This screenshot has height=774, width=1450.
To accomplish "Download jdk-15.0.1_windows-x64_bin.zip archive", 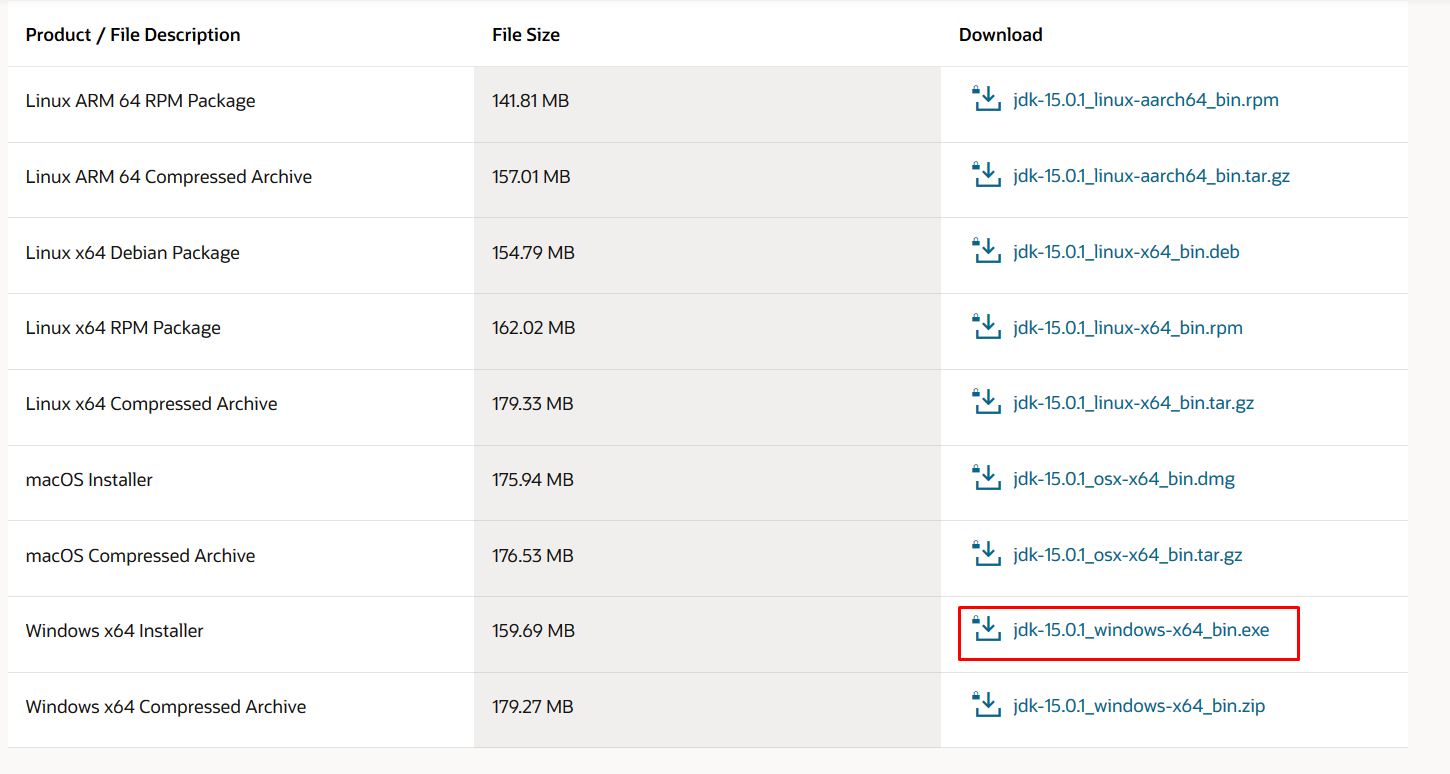I will pos(1139,706).
